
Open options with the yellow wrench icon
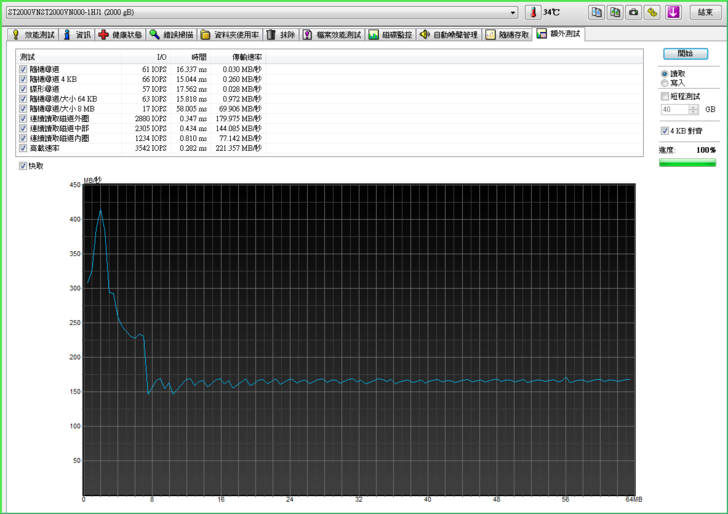[x=652, y=12]
